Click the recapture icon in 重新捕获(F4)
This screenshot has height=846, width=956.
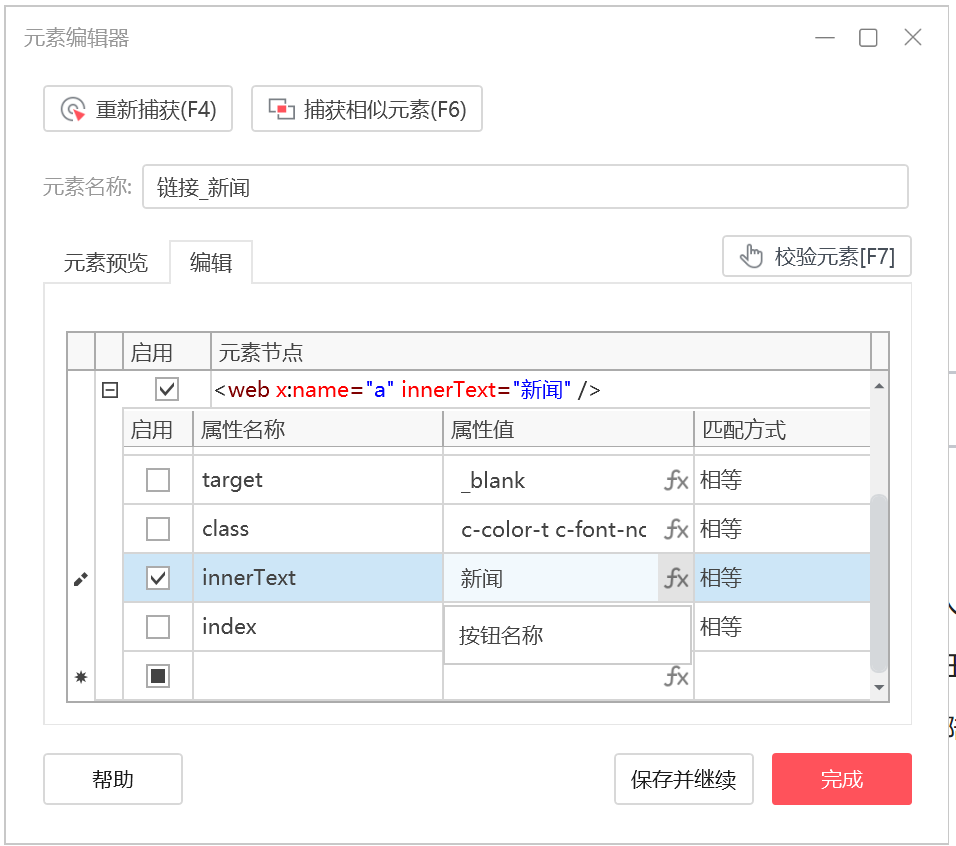[73, 110]
